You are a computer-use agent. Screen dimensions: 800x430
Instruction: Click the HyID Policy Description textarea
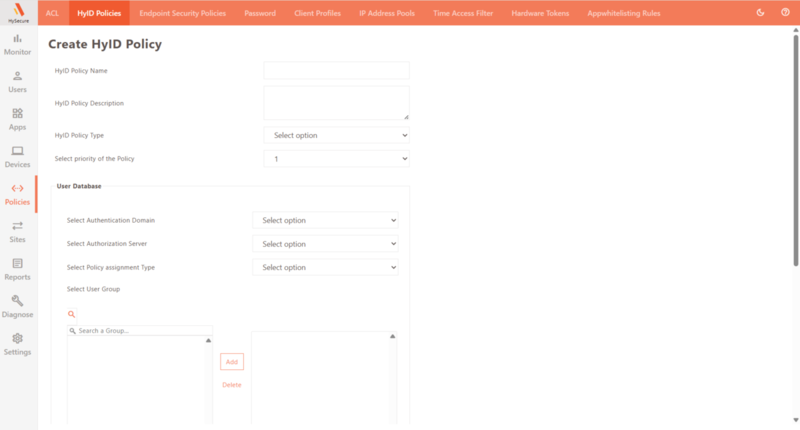click(337, 103)
